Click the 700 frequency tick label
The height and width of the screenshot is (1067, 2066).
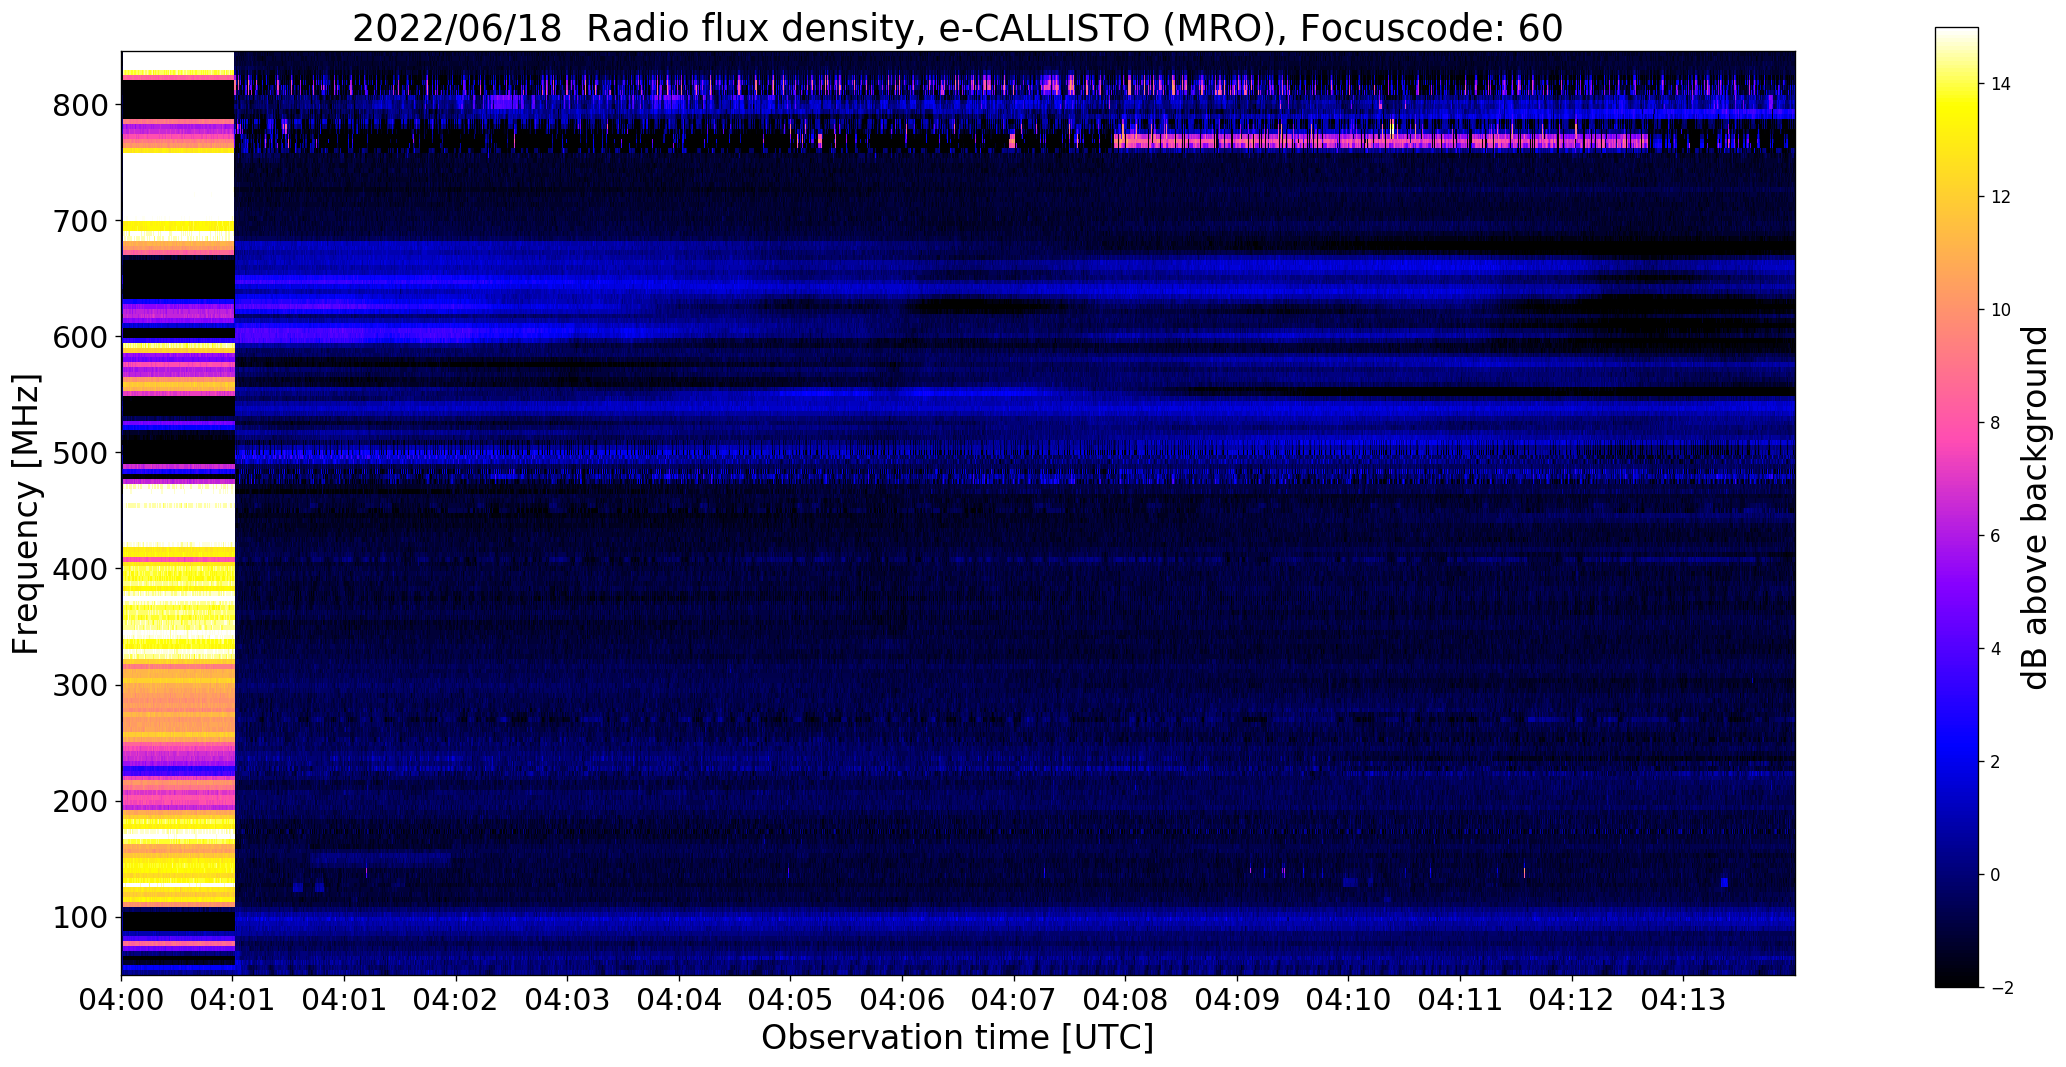pyautogui.click(x=80, y=221)
